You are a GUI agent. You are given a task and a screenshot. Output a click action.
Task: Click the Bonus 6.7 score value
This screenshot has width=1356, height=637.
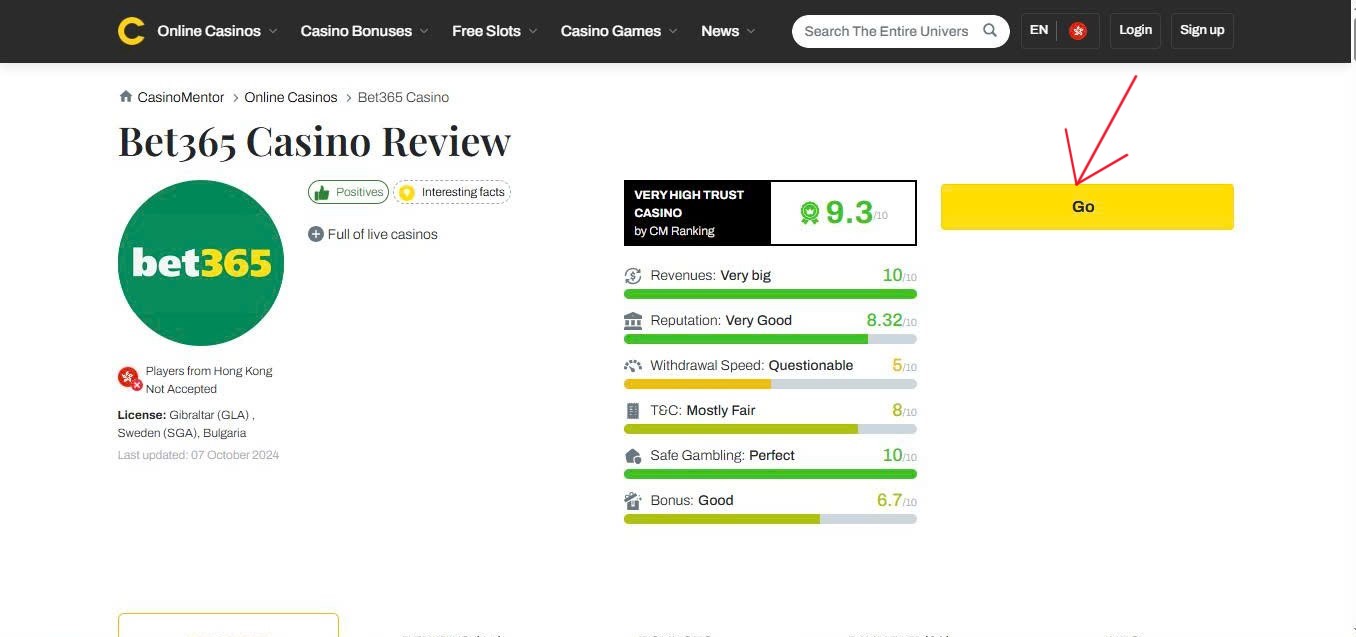coord(889,500)
